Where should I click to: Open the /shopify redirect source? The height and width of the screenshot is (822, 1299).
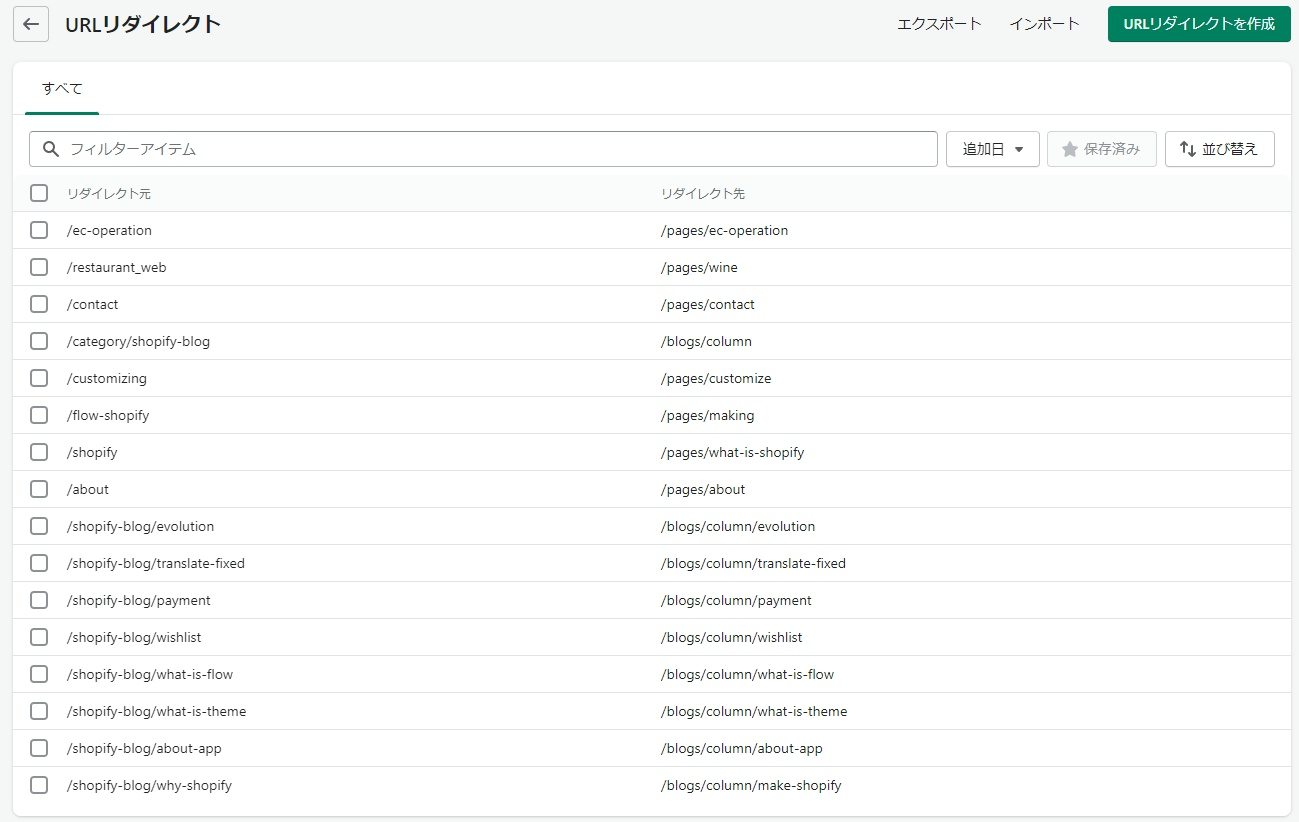[x=92, y=452]
